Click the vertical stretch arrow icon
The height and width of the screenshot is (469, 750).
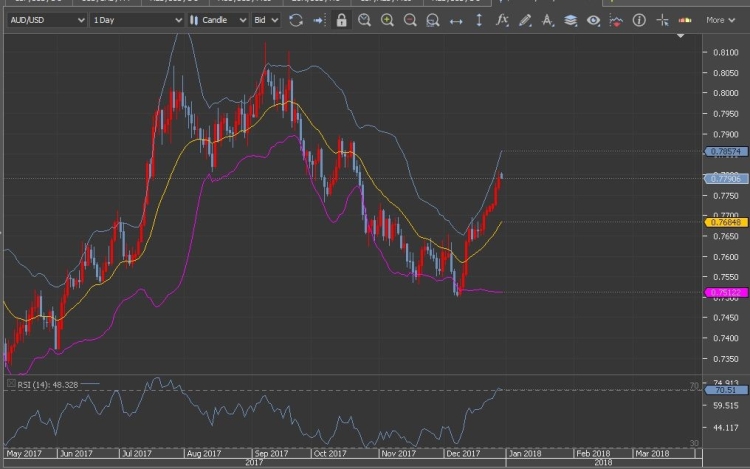478,20
